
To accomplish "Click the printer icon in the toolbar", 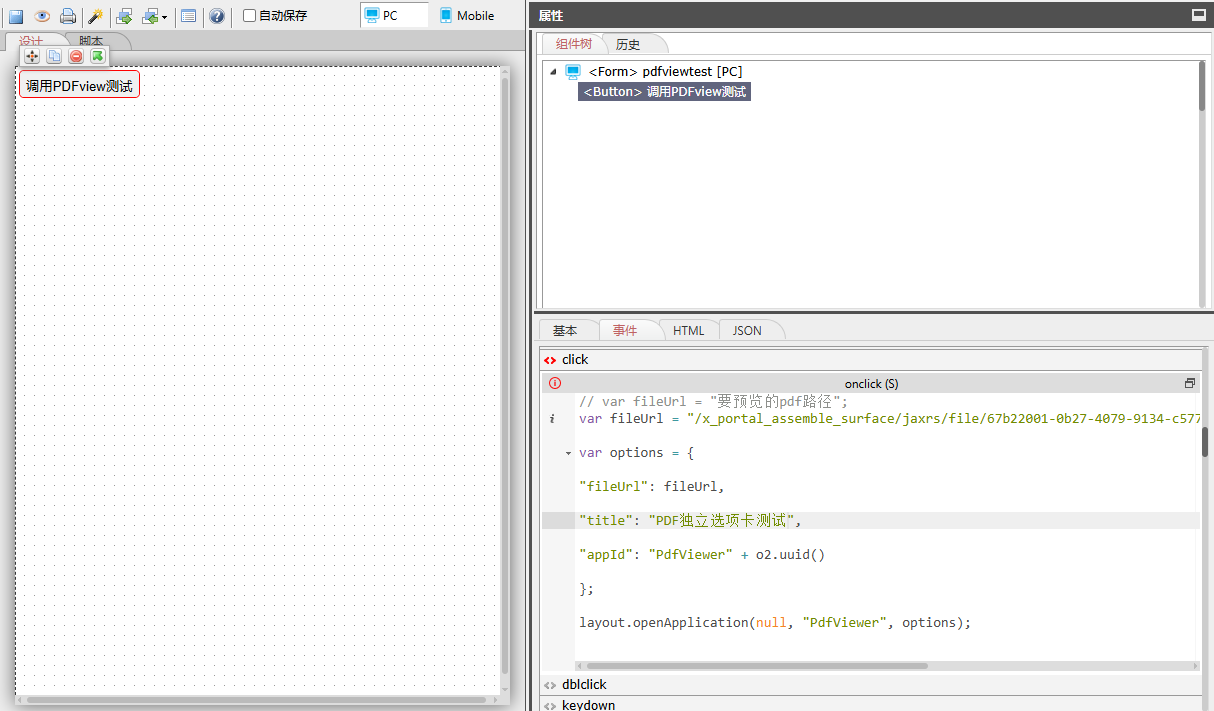I will [x=67, y=16].
